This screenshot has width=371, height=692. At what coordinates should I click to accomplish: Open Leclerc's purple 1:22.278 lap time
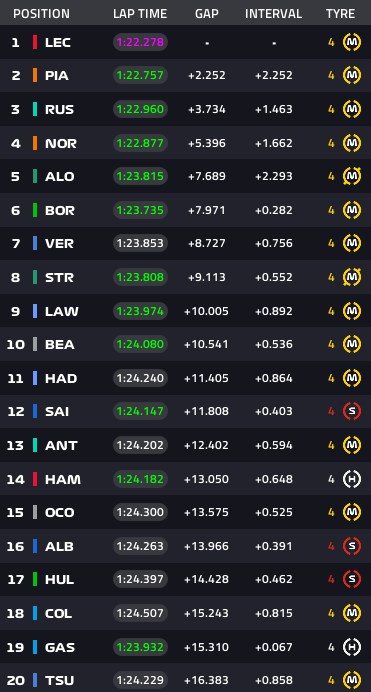[140, 42]
